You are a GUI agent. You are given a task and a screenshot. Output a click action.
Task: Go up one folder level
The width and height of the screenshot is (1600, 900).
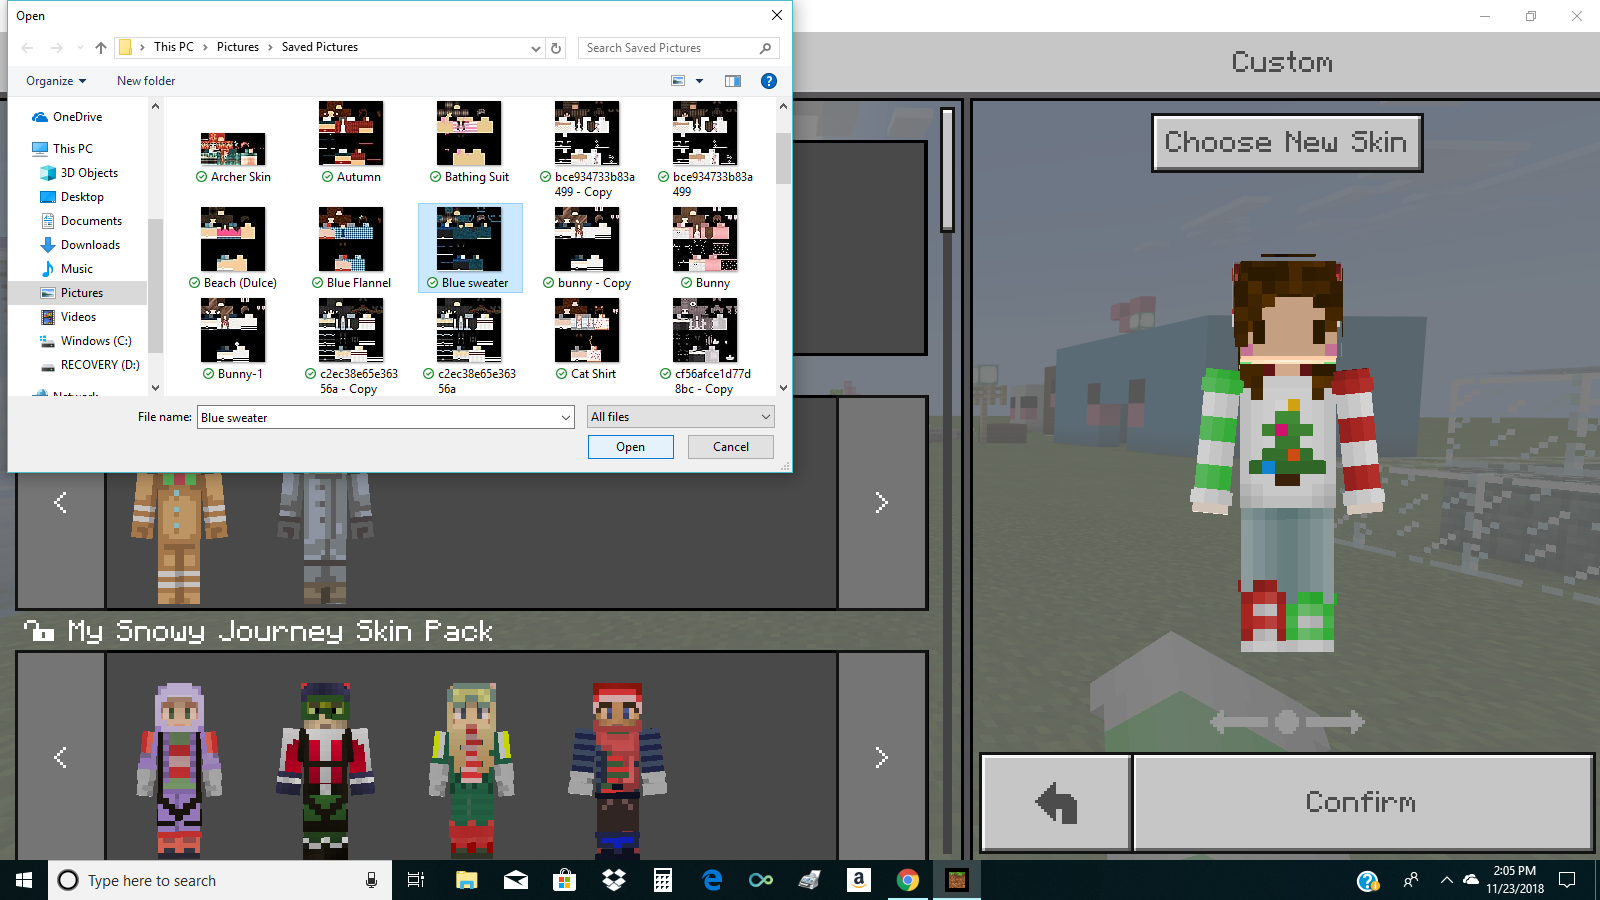click(x=101, y=47)
